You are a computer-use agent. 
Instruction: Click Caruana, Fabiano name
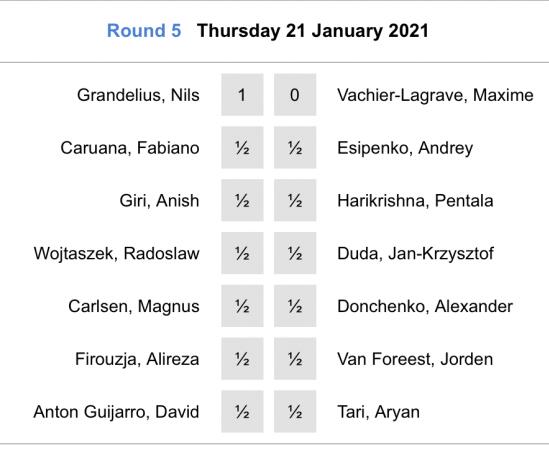click(x=130, y=148)
